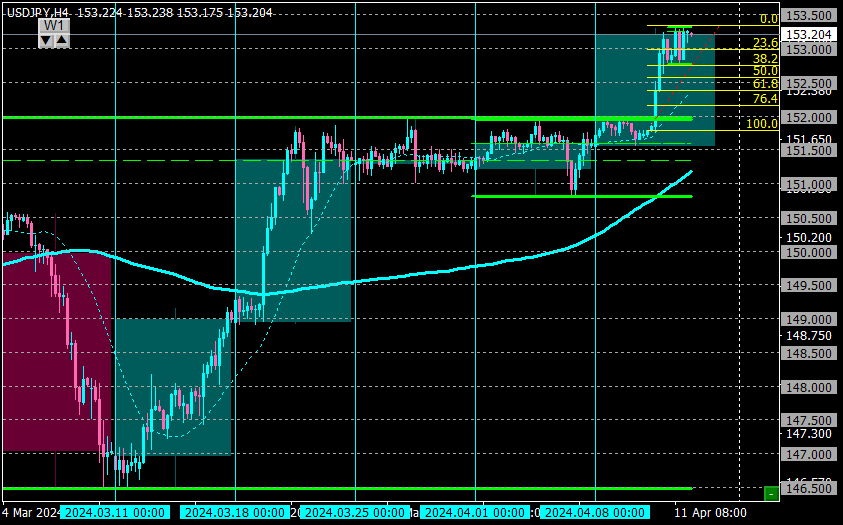Click the 153.000 price scale label
Viewport: 843px width, 525px height.
coord(809,49)
